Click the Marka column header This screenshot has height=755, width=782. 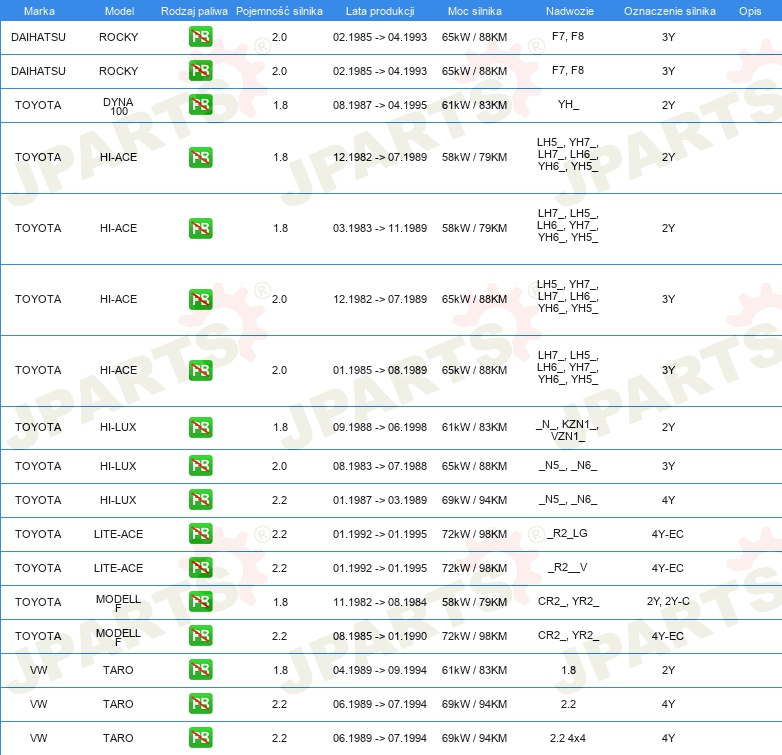[39, 11]
